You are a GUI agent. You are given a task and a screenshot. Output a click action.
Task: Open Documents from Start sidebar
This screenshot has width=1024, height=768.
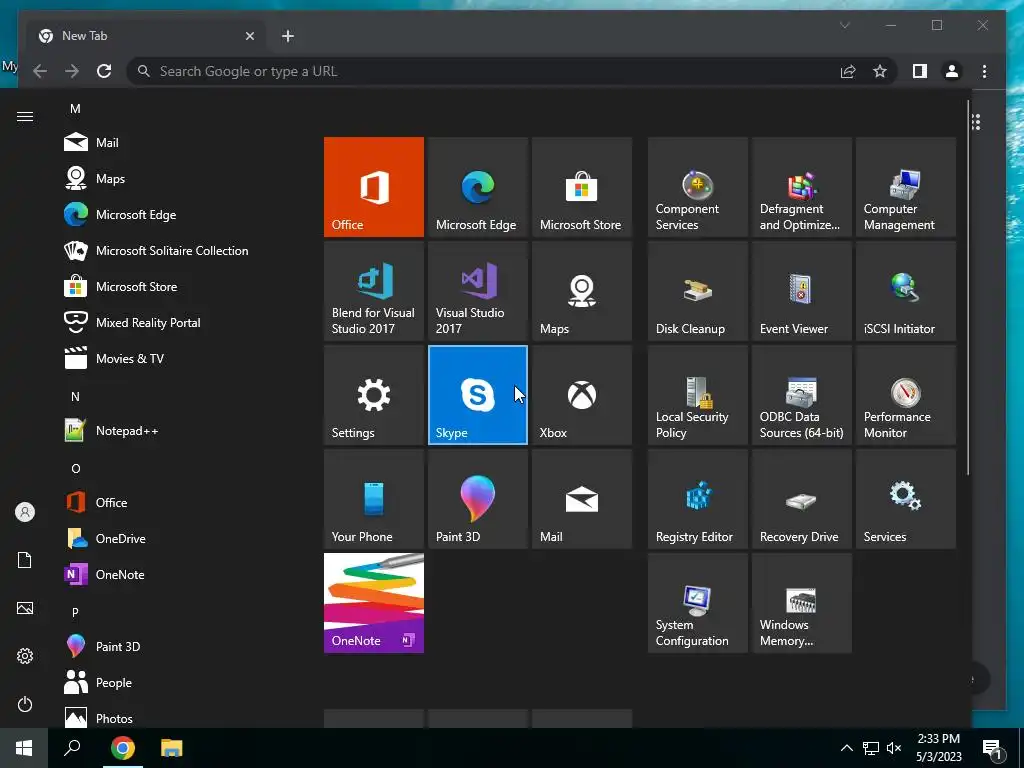(25, 560)
